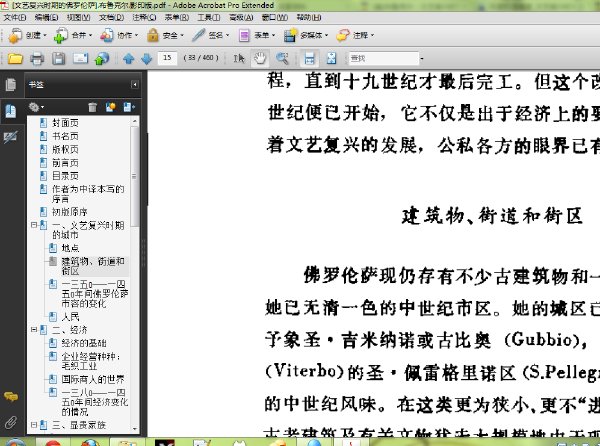This screenshot has width=600, height=446.
Task: Open the 窗口 (Window) menu
Action: (274, 17)
